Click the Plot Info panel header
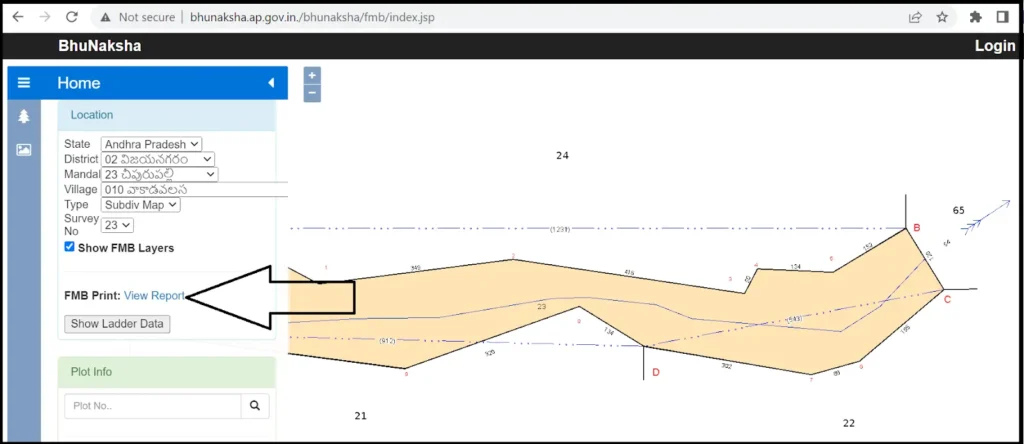This screenshot has height=444, width=1024. click(167, 372)
